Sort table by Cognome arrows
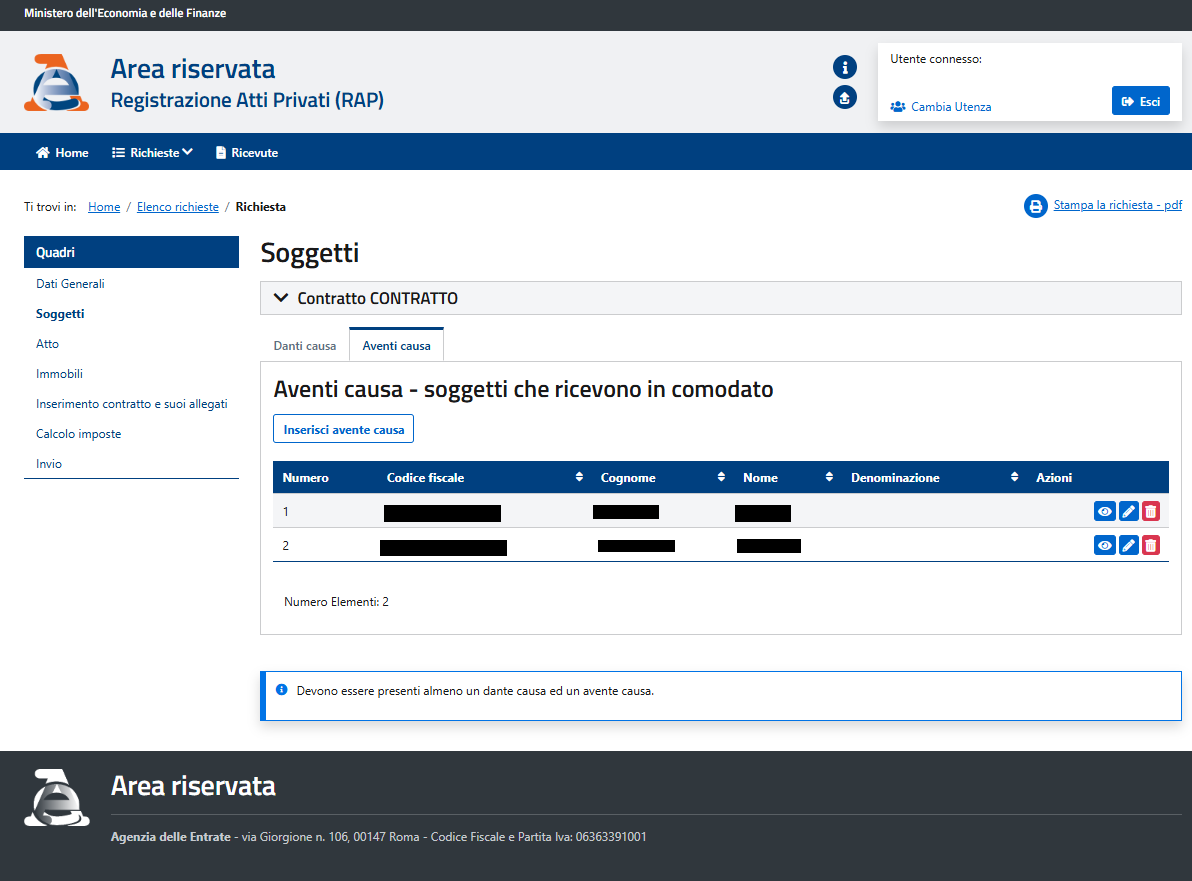Viewport: 1192px width, 881px height. [x=721, y=477]
